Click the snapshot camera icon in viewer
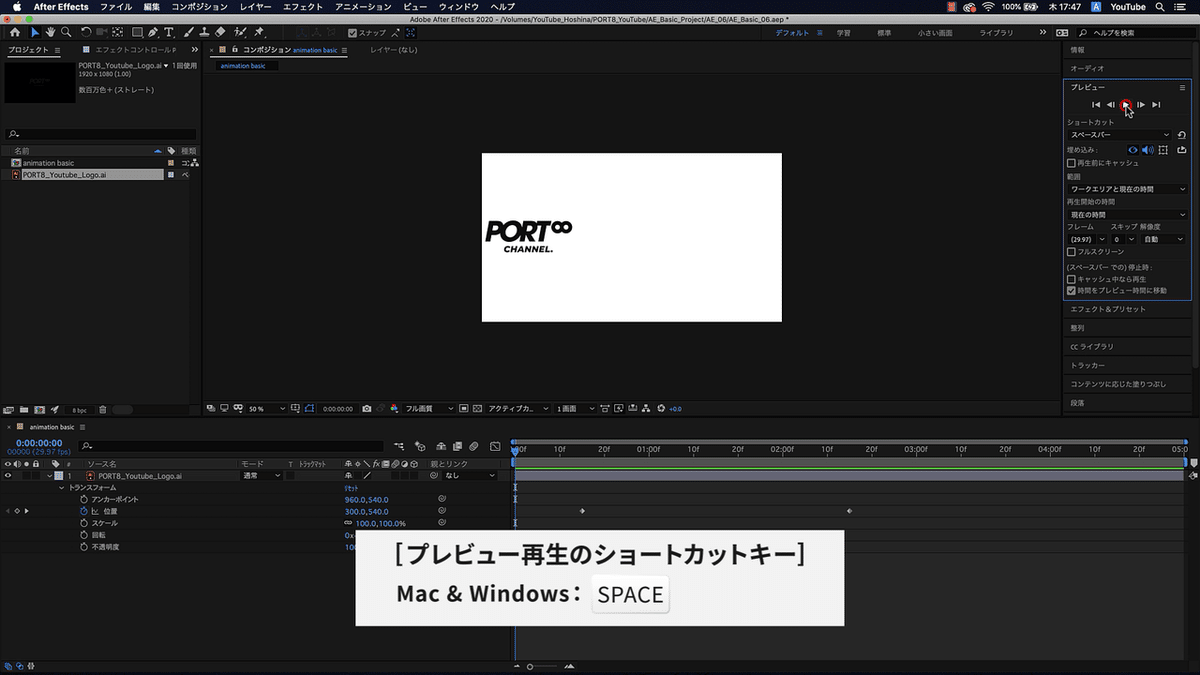1200x675 pixels. [367, 409]
